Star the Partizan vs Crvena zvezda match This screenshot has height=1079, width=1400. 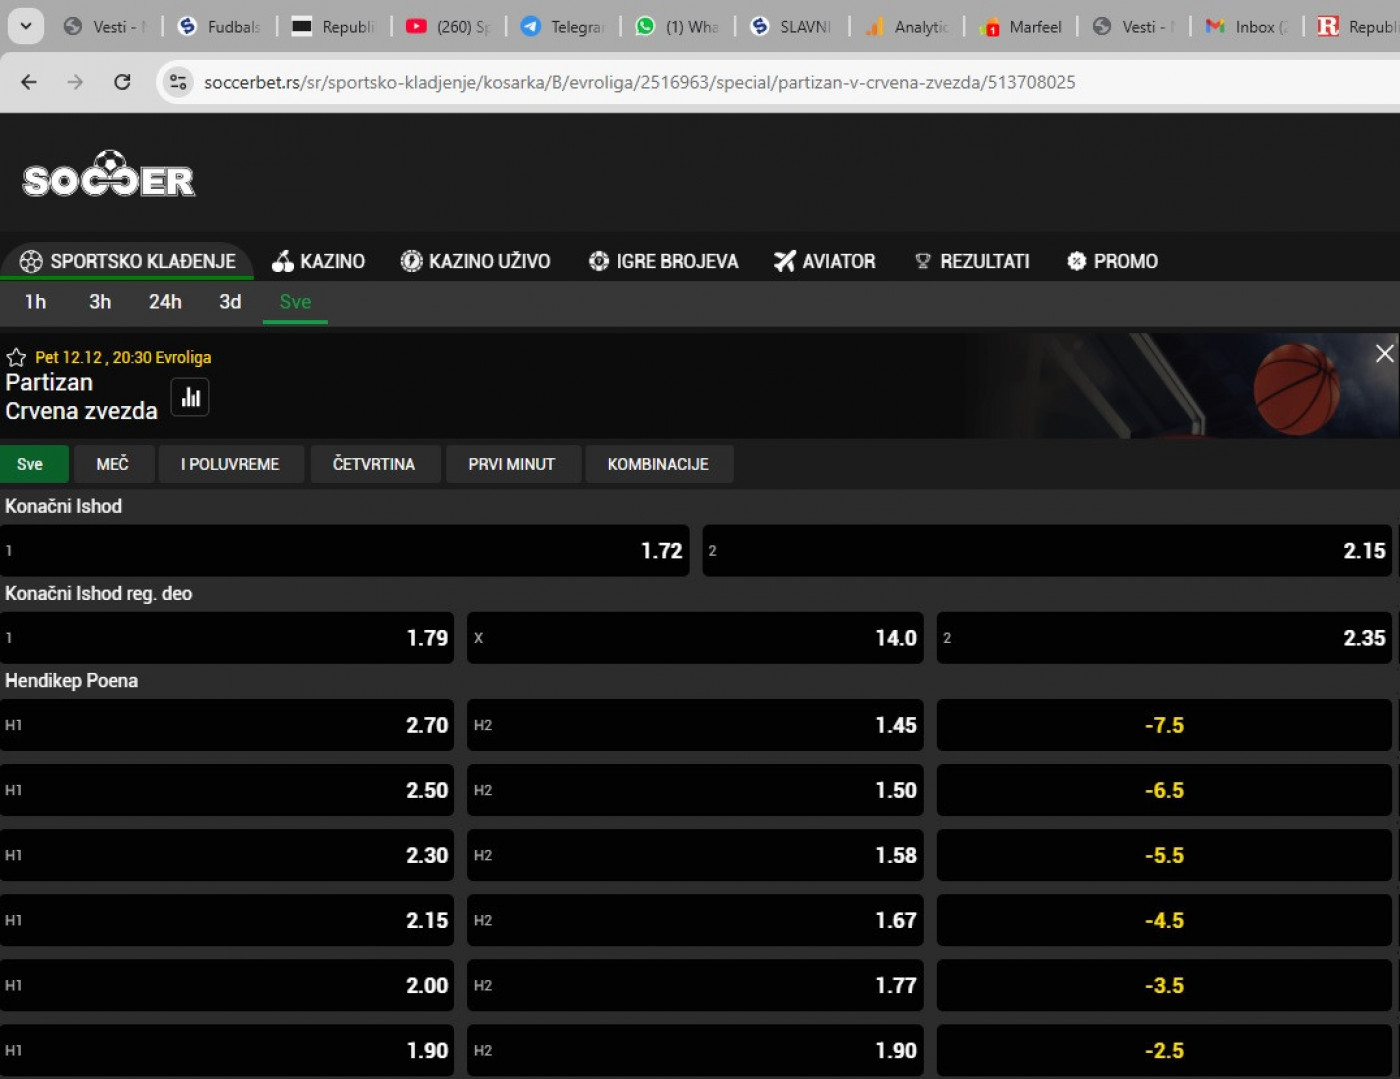click(x=16, y=357)
